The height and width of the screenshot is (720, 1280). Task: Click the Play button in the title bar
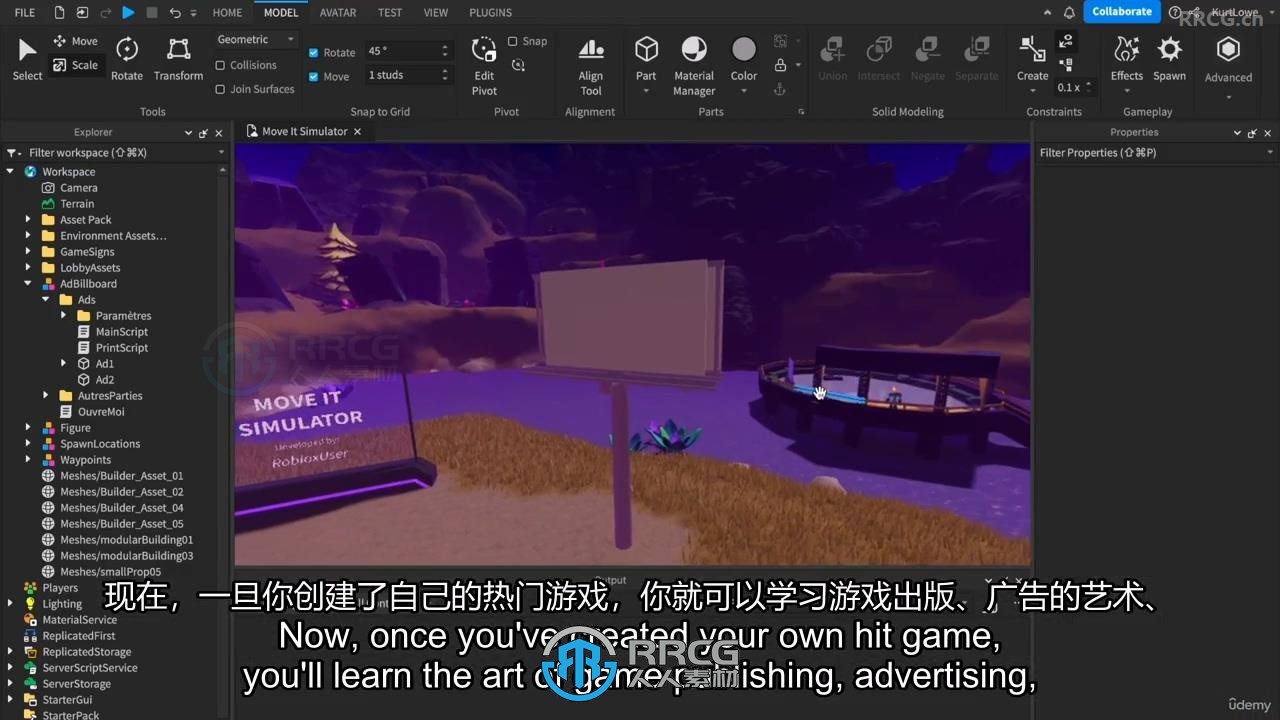(128, 12)
